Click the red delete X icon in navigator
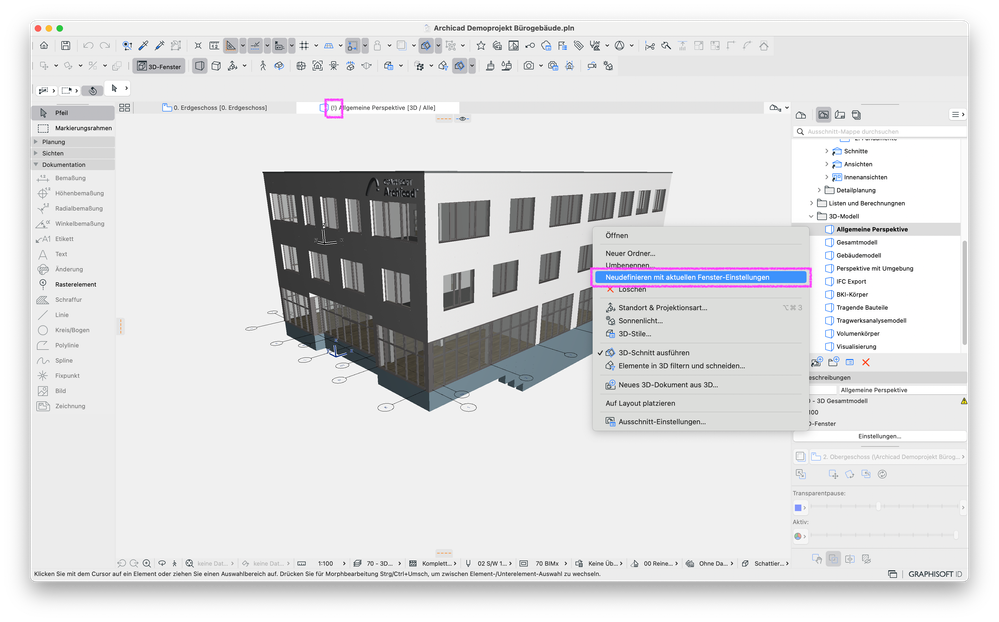 pos(866,361)
